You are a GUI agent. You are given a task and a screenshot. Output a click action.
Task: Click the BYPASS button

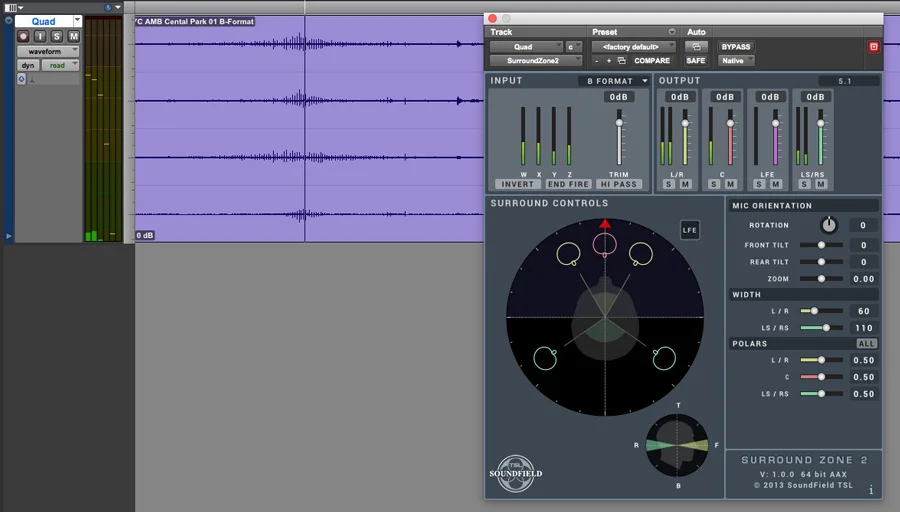(x=736, y=46)
